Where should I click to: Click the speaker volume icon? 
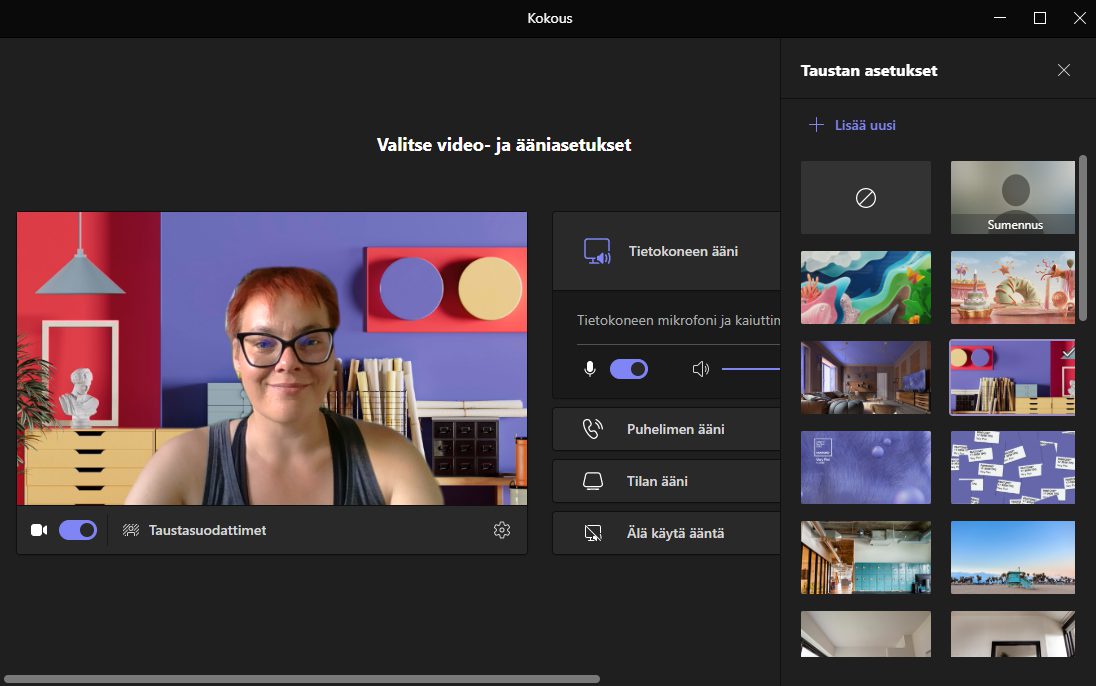tap(700, 369)
